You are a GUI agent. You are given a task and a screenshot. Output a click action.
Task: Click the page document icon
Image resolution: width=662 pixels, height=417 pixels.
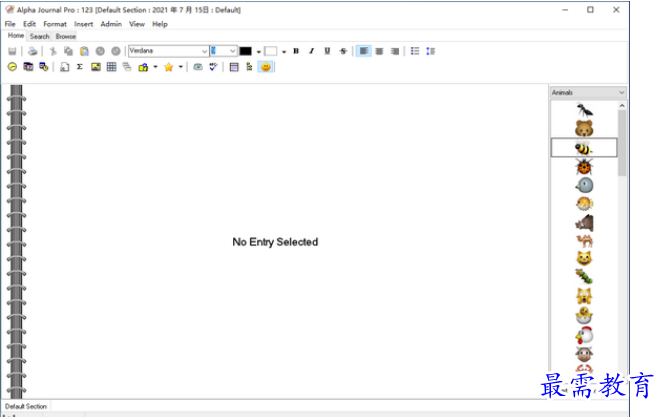64,67
